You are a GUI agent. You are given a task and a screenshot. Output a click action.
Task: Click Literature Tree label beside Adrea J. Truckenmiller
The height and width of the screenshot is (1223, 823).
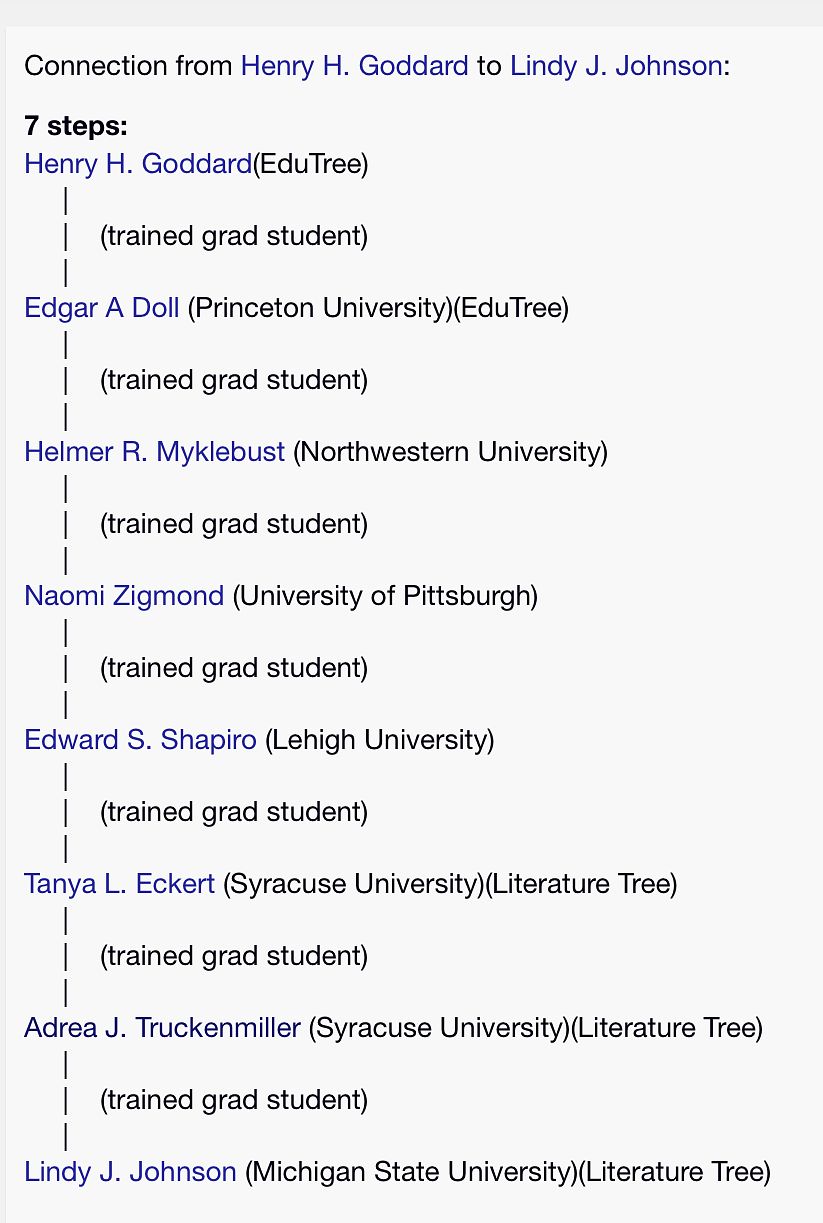click(666, 1028)
